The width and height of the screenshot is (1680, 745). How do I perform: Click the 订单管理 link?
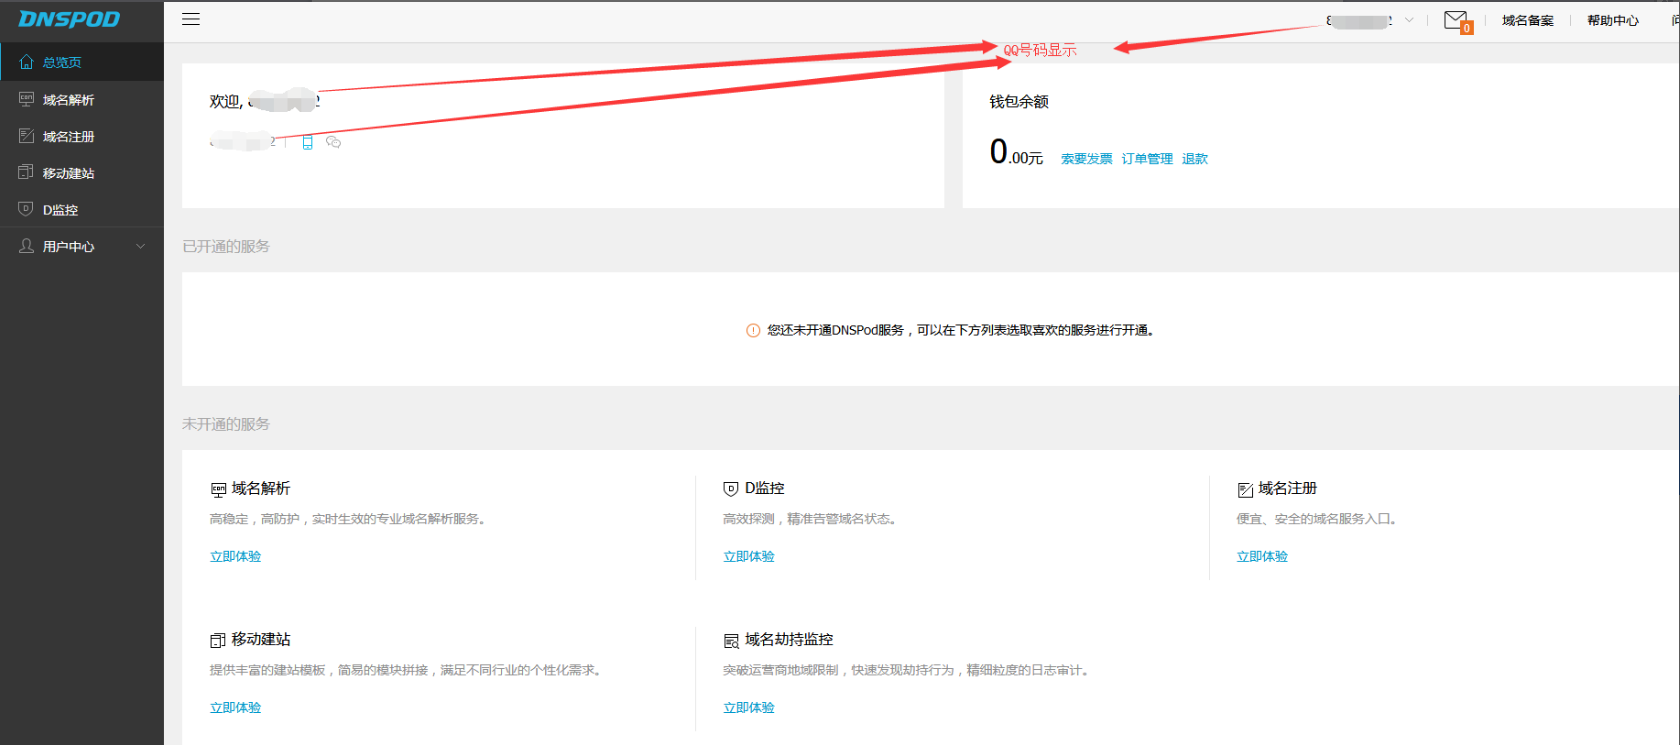click(1147, 159)
